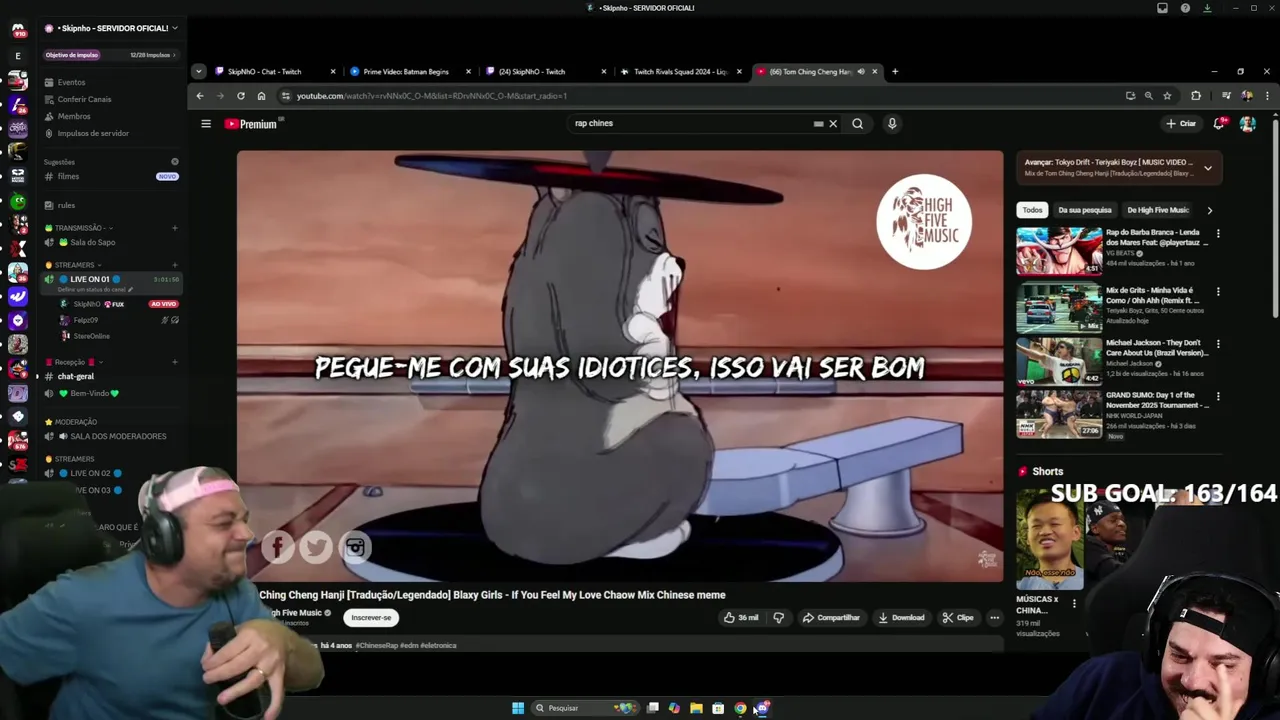
Task: Open options for the GRAND SUMO video
Action: 1218,396
